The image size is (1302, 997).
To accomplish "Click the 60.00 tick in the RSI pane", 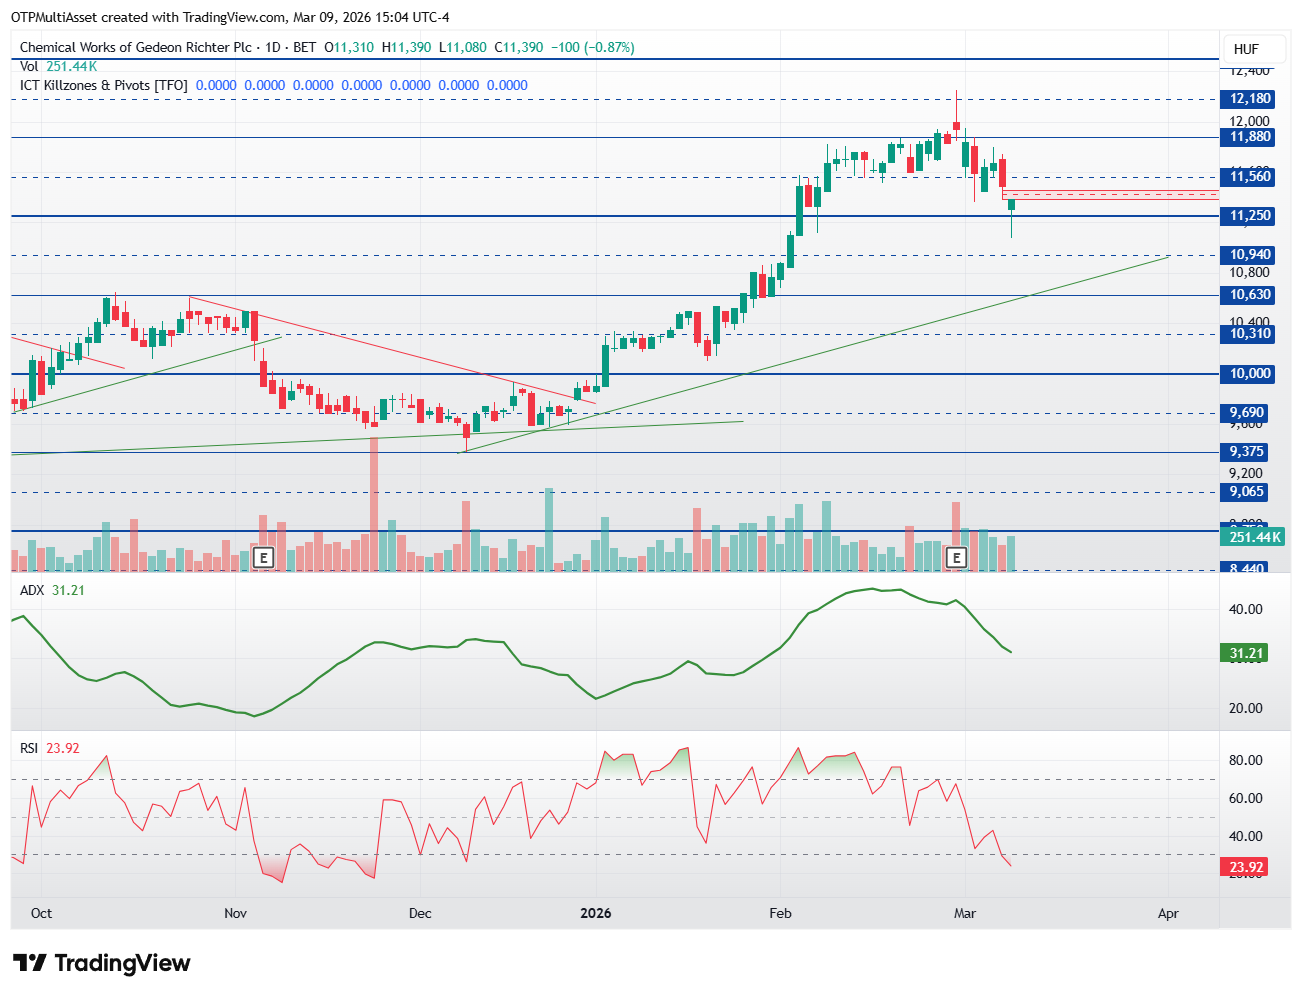I will [x=1246, y=798].
